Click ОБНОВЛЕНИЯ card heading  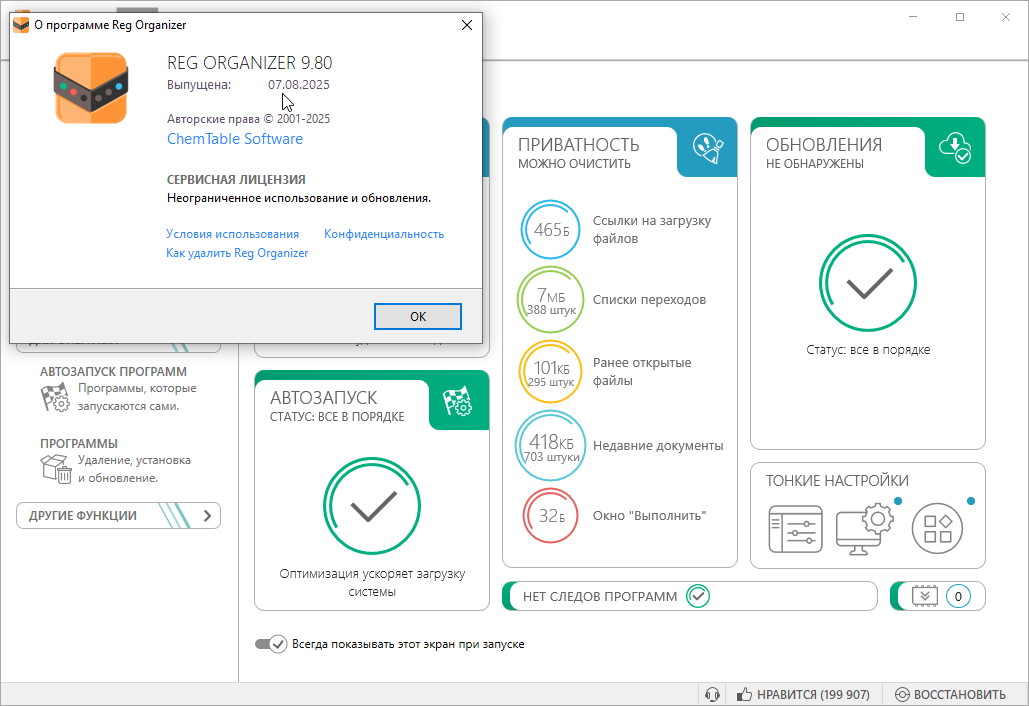click(x=824, y=144)
